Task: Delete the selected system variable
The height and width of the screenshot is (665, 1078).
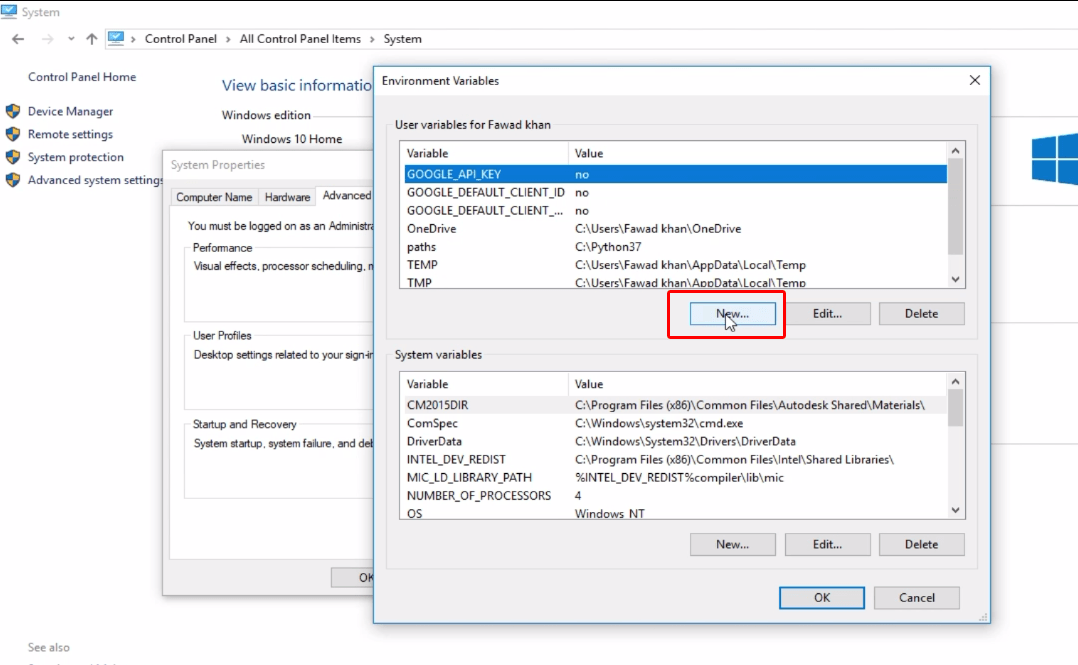Action: 921,544
